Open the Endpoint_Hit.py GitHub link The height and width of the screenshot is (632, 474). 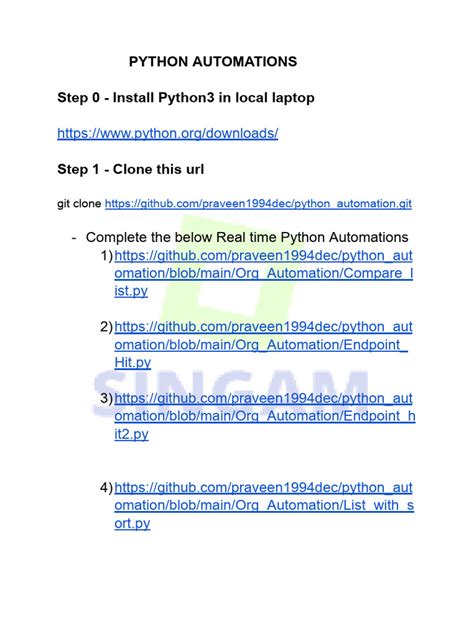[263, 345]
